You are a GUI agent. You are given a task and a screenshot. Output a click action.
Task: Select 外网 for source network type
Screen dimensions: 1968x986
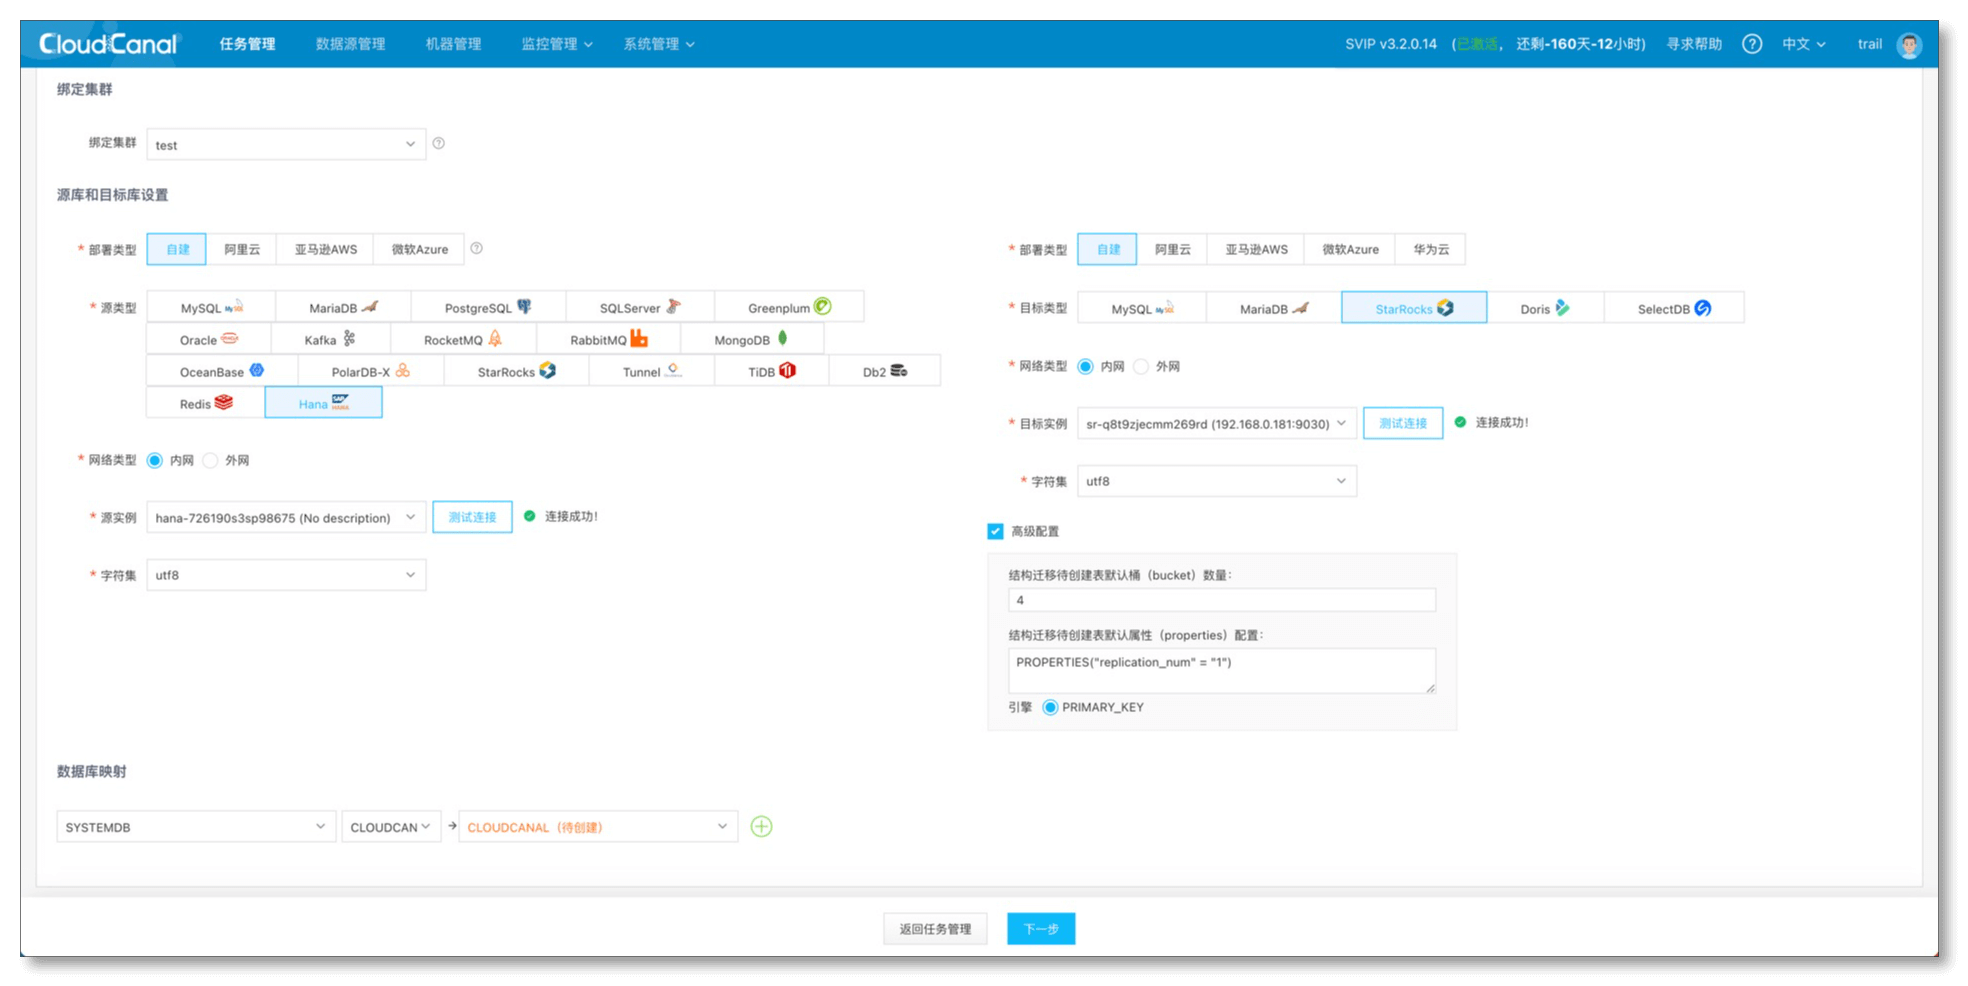coord(211,460)
